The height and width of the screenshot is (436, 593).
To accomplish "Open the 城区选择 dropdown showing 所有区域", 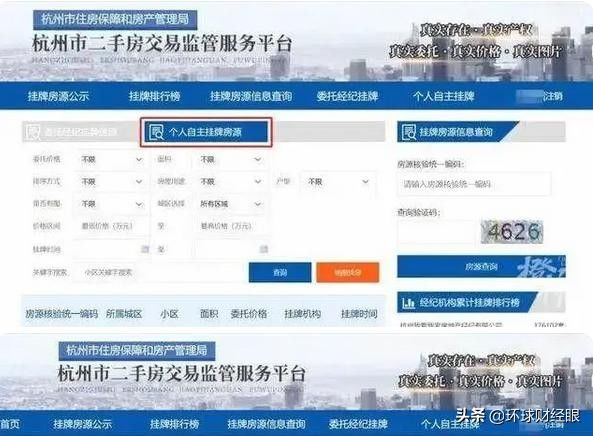I will click(x=230, y=204).
